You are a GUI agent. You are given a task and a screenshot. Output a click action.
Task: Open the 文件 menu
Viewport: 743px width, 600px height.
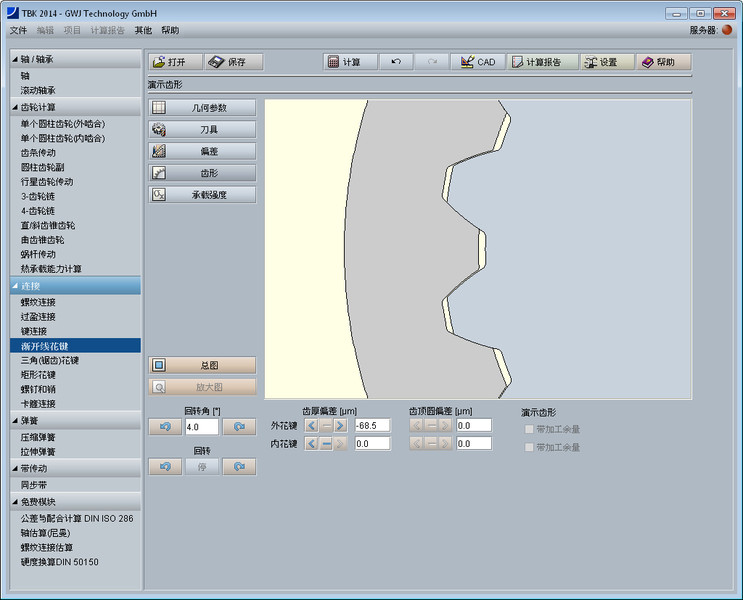coord(18,31)
